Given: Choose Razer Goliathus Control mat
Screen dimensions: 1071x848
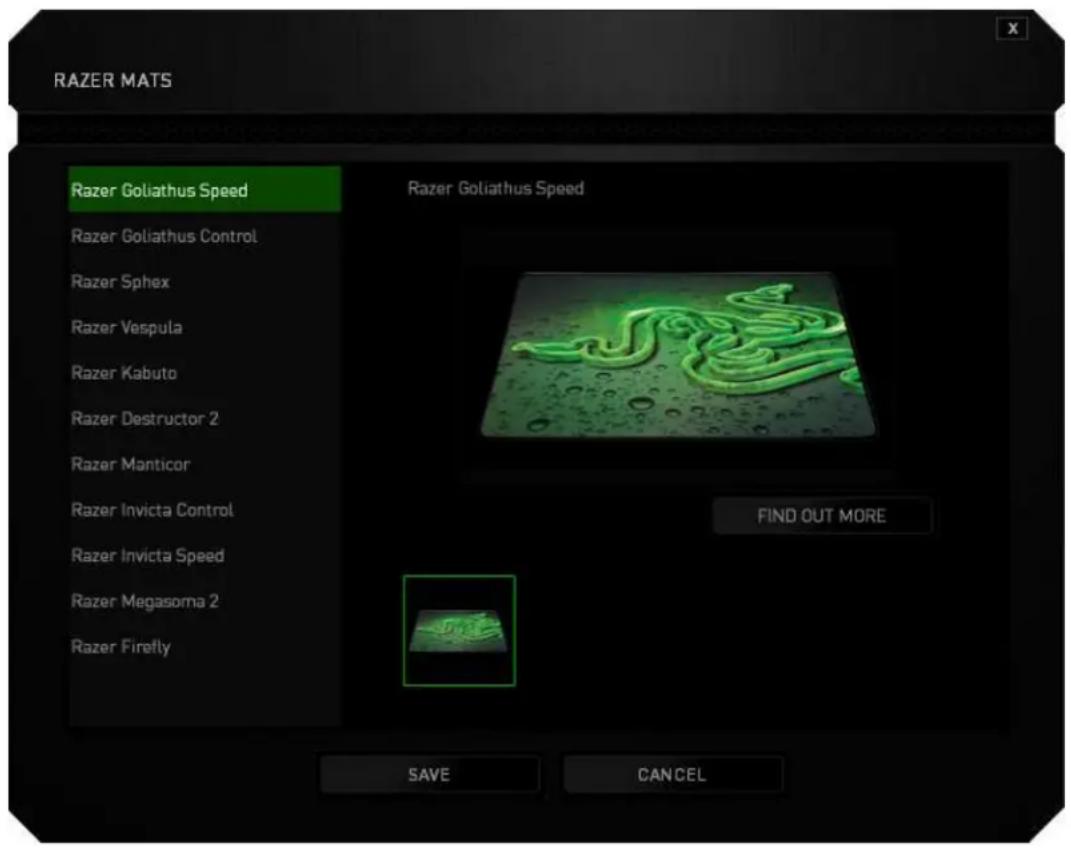Looking at the screenshot, I should (x=205, y=236).
